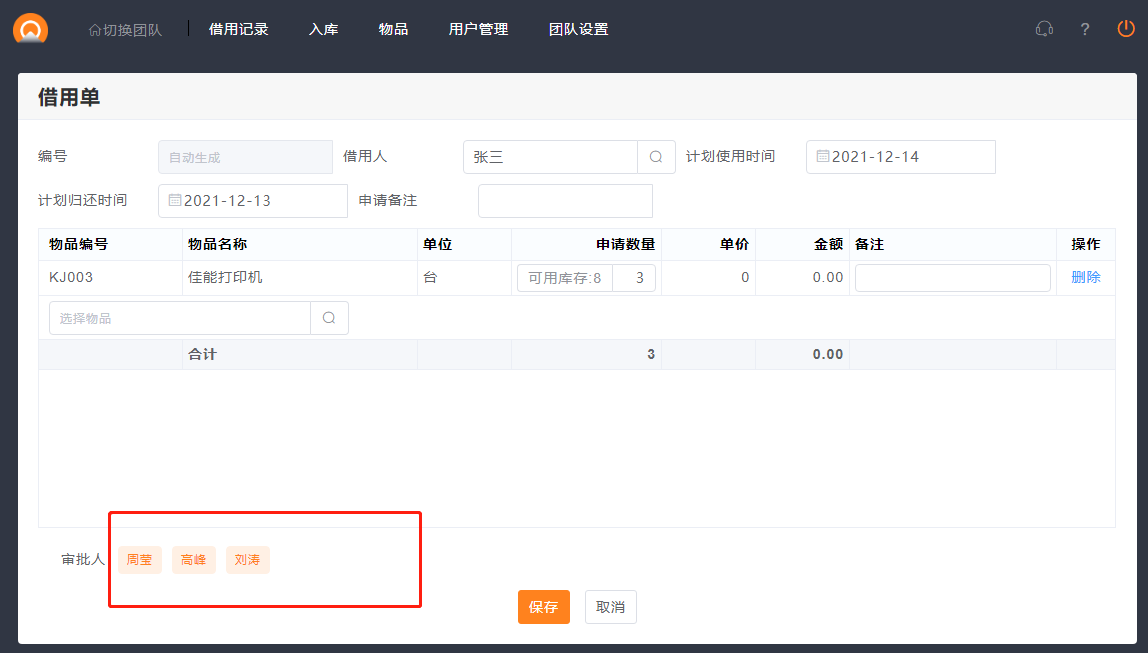Navigate to 用户管理

point(478,29)
